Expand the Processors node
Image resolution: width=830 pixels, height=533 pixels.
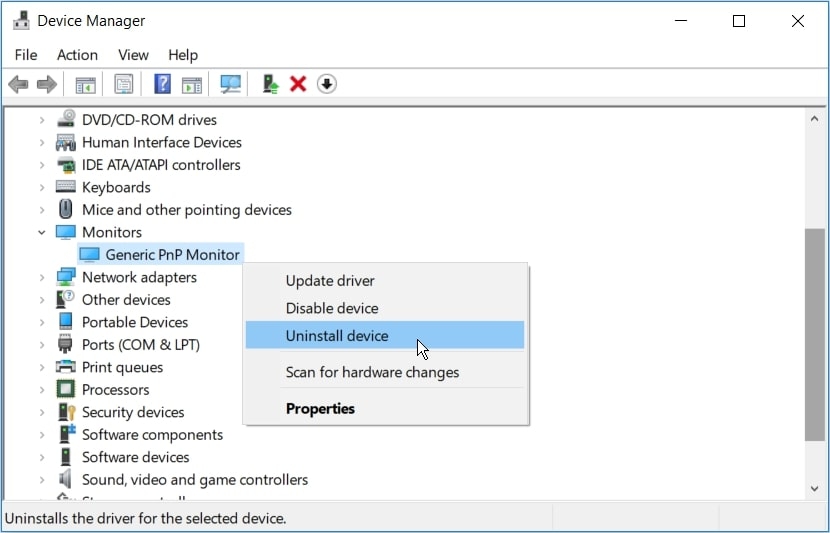[x=42, y=390]
